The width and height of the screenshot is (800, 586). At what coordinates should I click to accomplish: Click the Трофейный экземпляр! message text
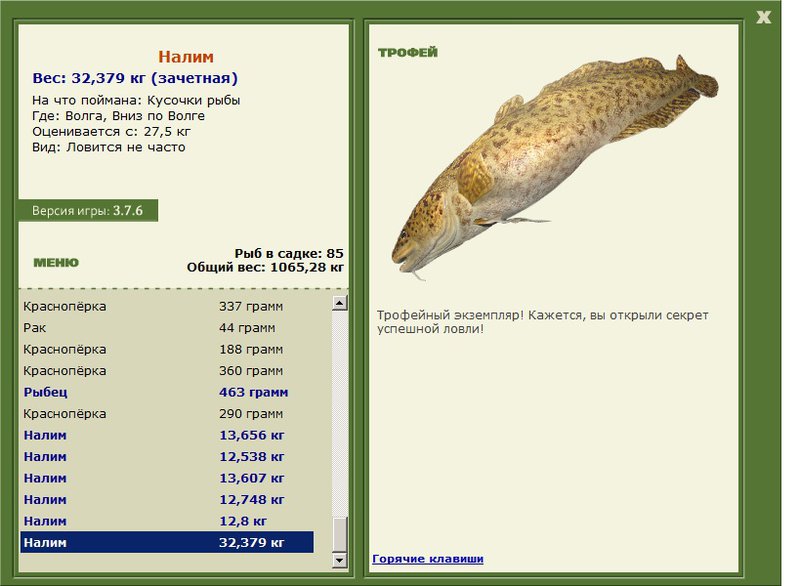(542, 322)
